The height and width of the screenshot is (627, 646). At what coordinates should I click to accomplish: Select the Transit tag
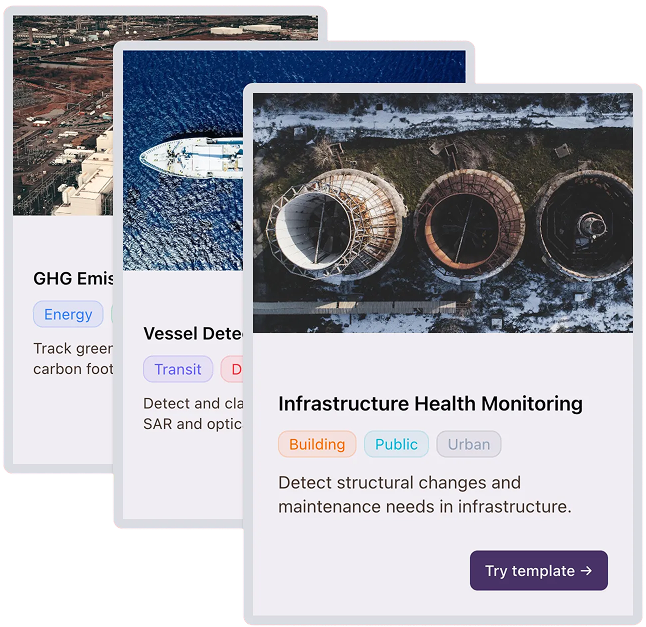[x=178, y=369]
